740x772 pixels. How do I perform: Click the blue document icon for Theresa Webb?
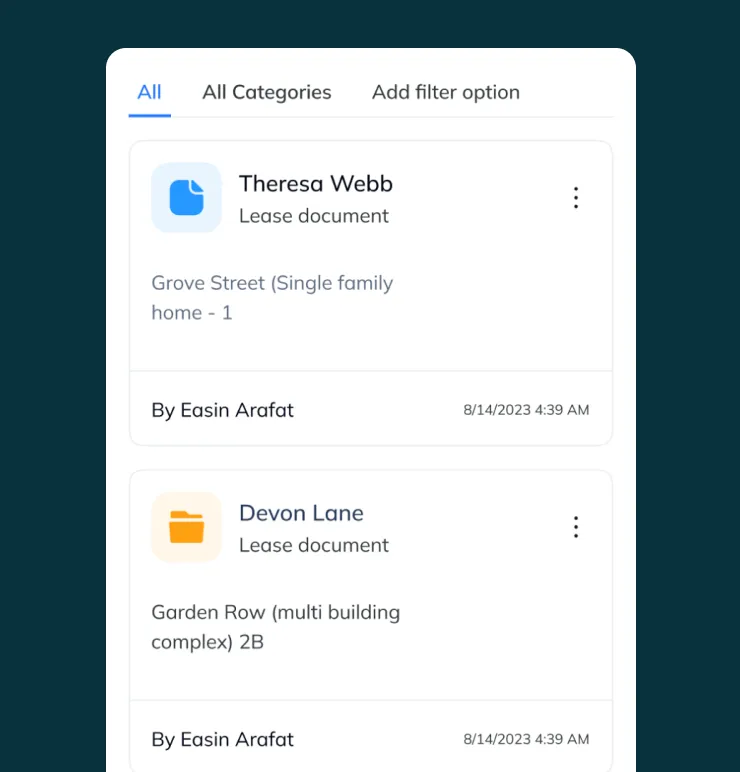point(186,197)
